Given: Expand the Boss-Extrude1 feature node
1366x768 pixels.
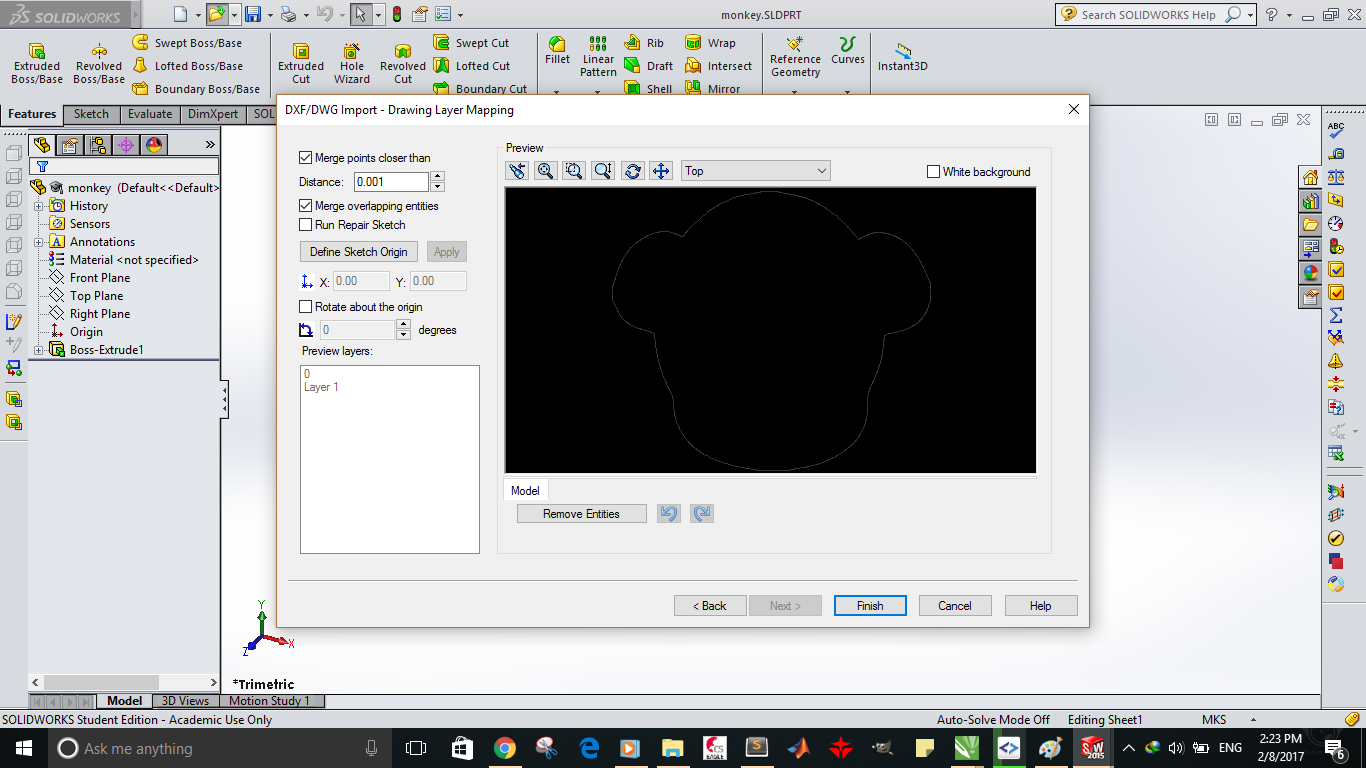Looking at the screenshot, I should click(x=39, y=350).
